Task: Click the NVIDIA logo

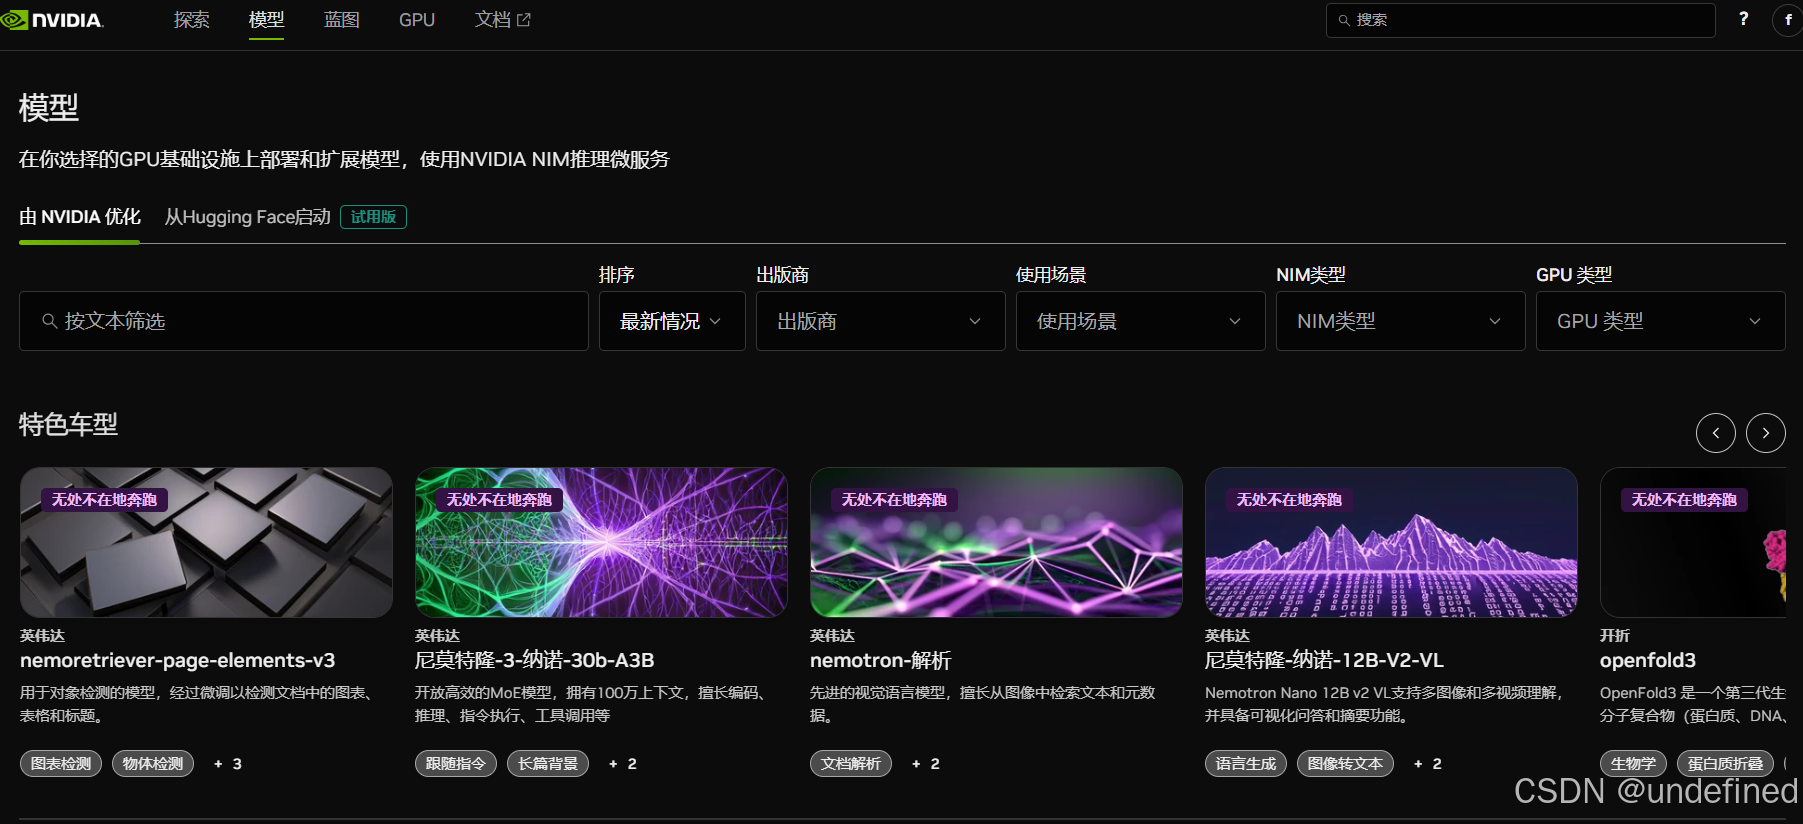Action: point(52,20)
